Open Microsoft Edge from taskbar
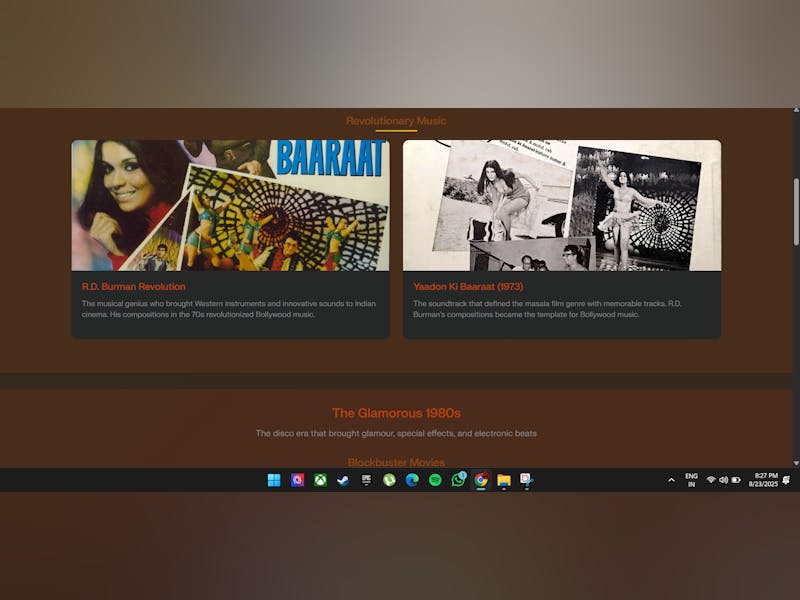 pyautogui.click(x=412, y=480)
